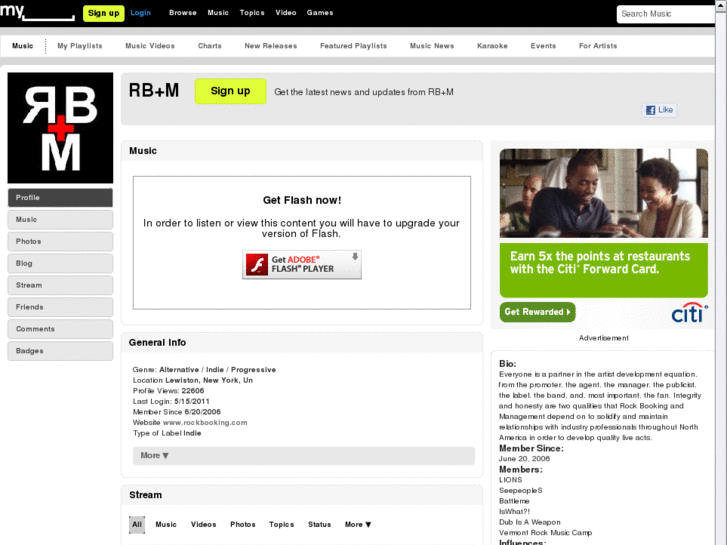727x545 pixels.
Task: Select Music in the left sidebar
Action: tap(60, 219)
